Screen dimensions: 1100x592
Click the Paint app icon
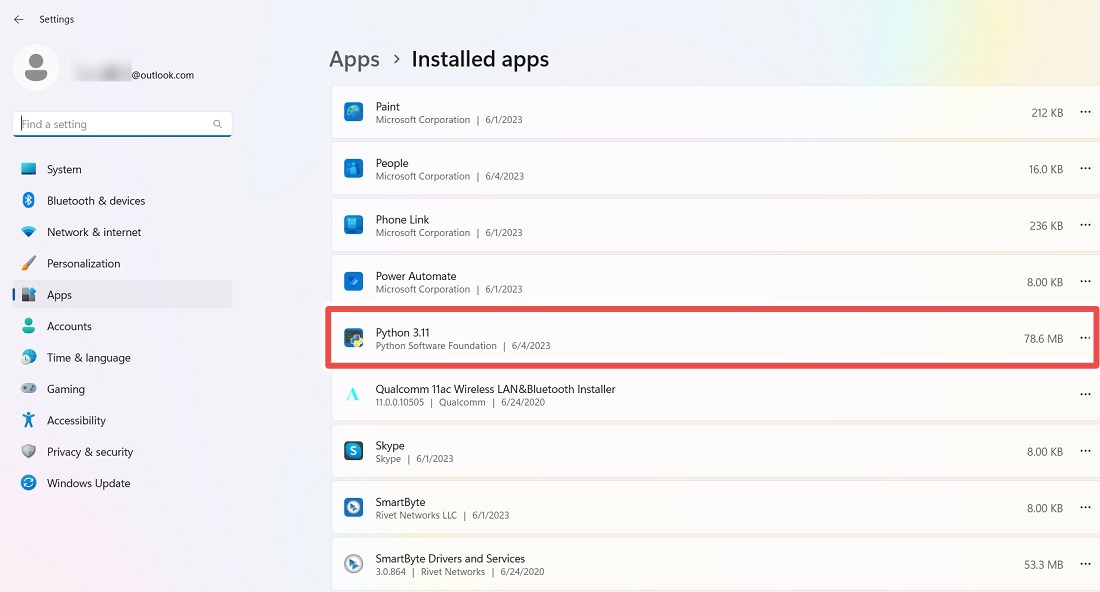(353, 111)
